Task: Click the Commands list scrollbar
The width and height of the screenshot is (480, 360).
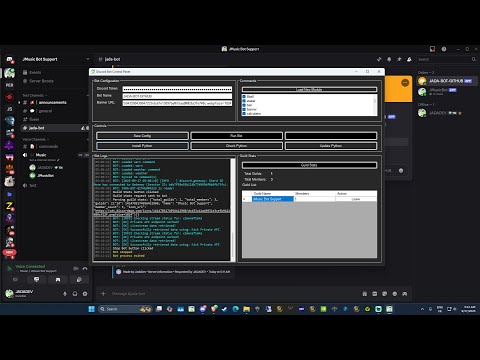Action: [x=375, y=105]
